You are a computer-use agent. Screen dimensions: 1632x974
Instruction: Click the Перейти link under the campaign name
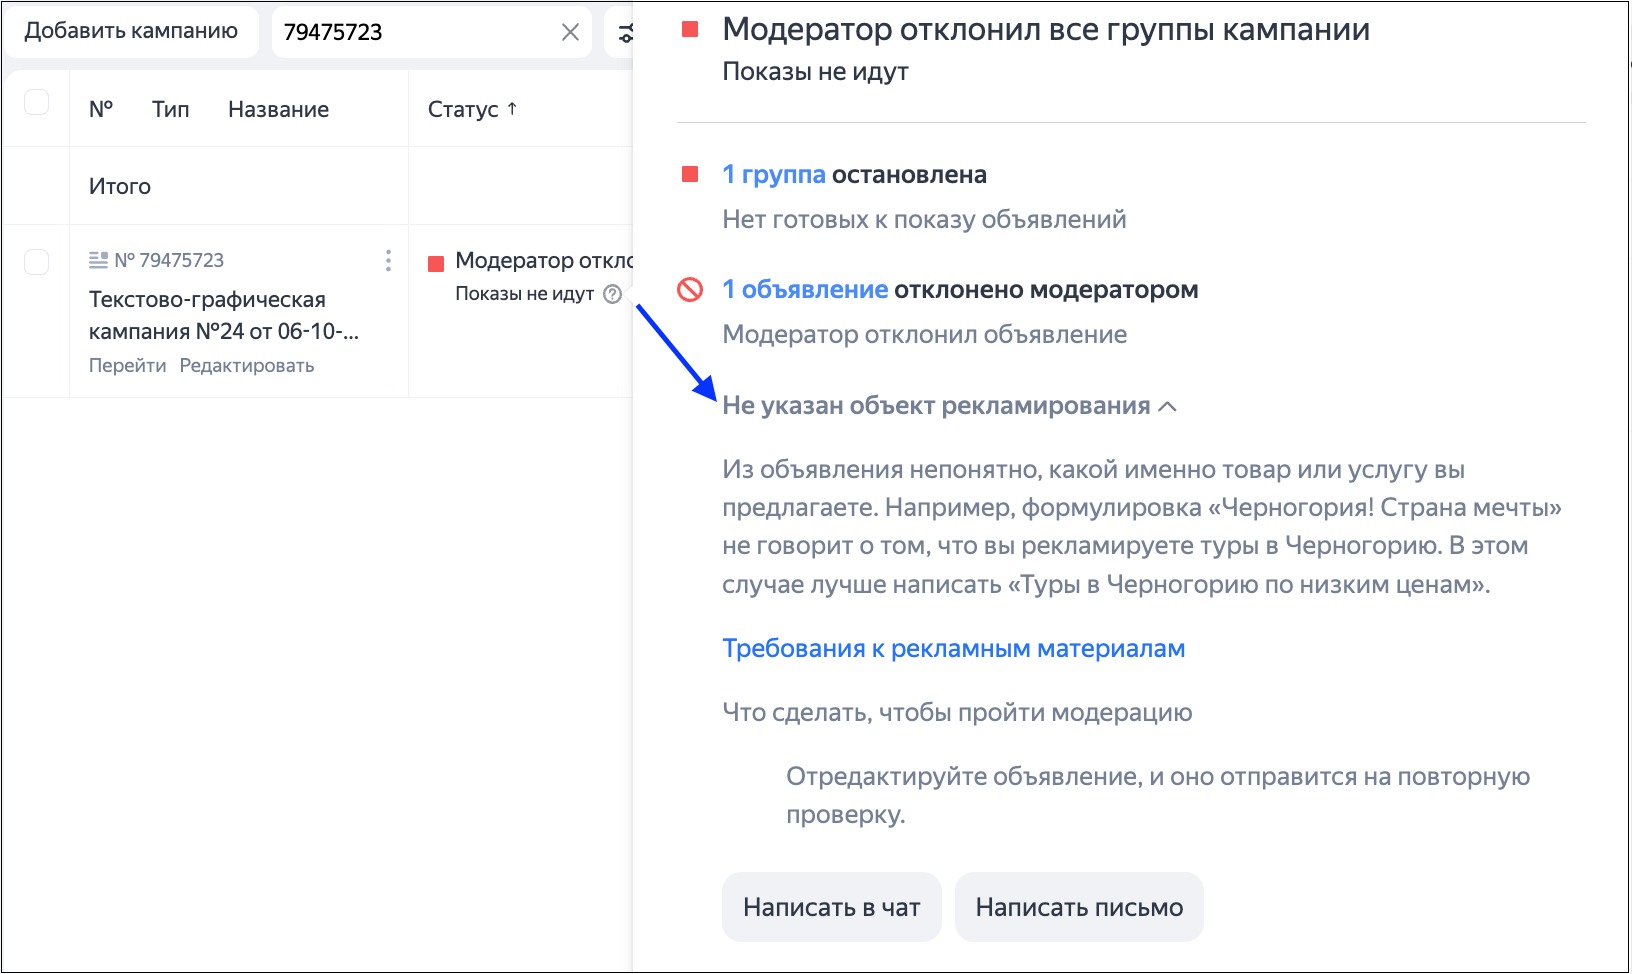point(127,365)
